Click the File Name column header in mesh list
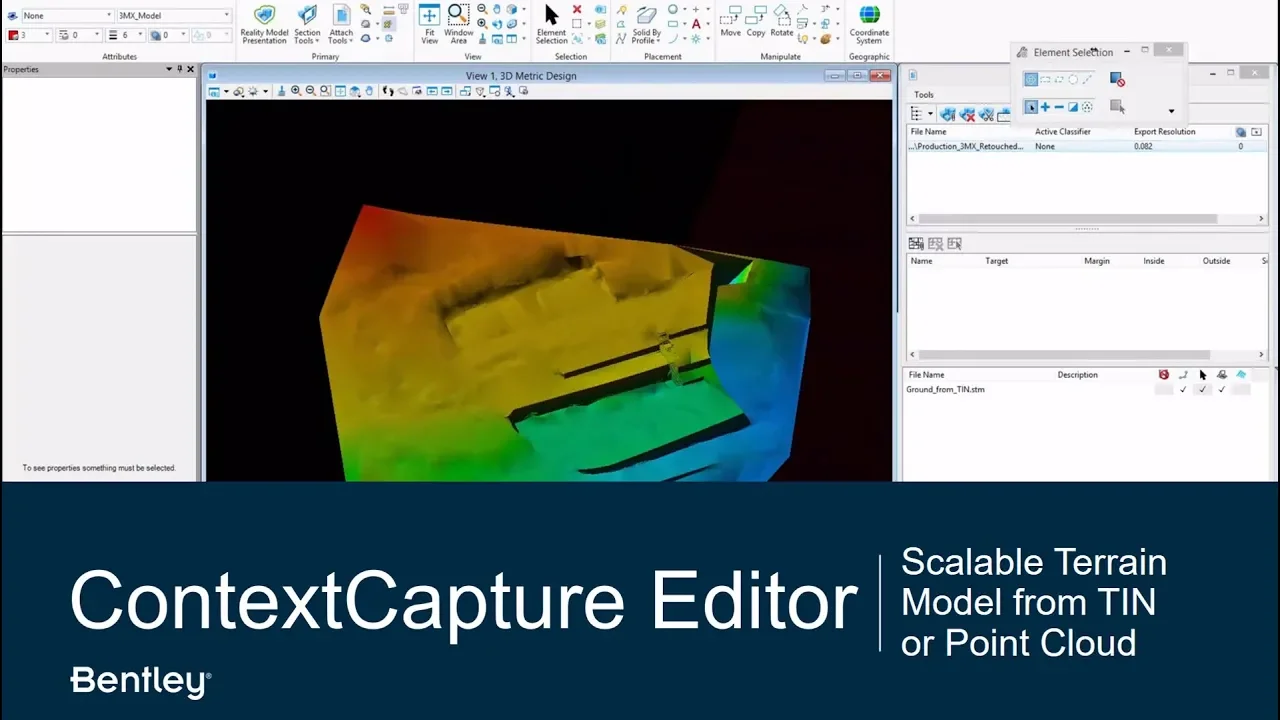 [928, 132]
